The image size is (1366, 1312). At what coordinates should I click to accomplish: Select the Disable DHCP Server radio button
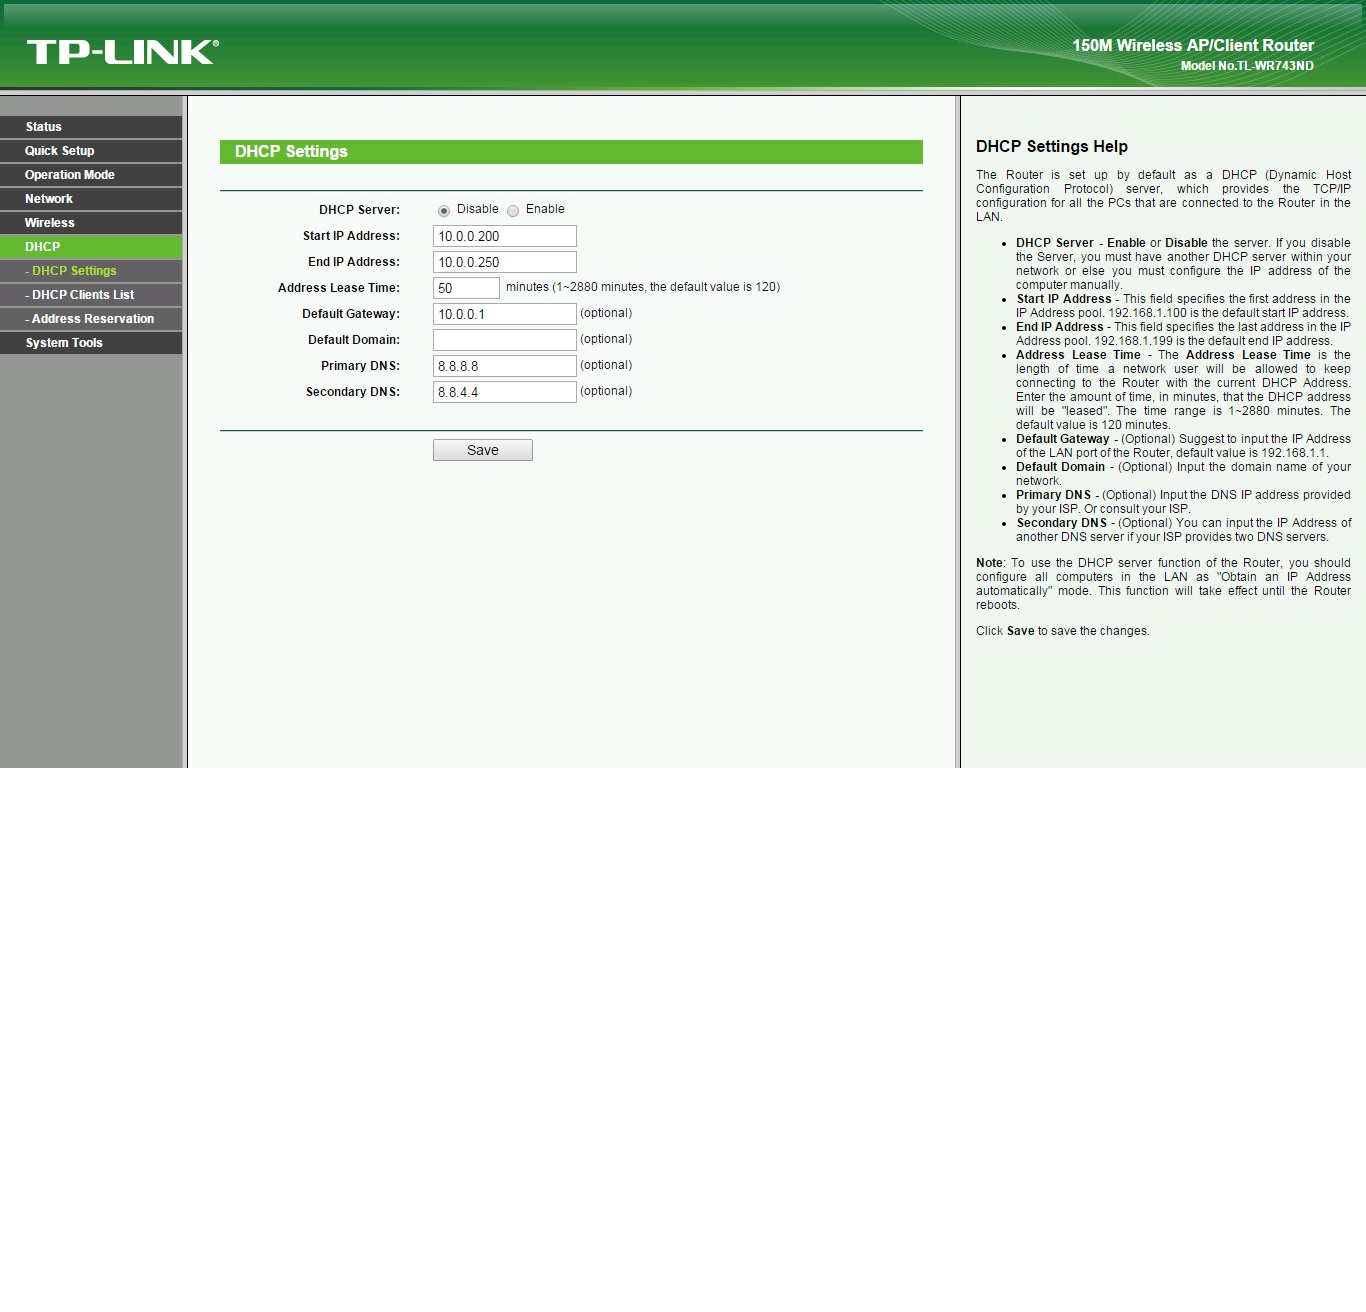tap(444, 211)
